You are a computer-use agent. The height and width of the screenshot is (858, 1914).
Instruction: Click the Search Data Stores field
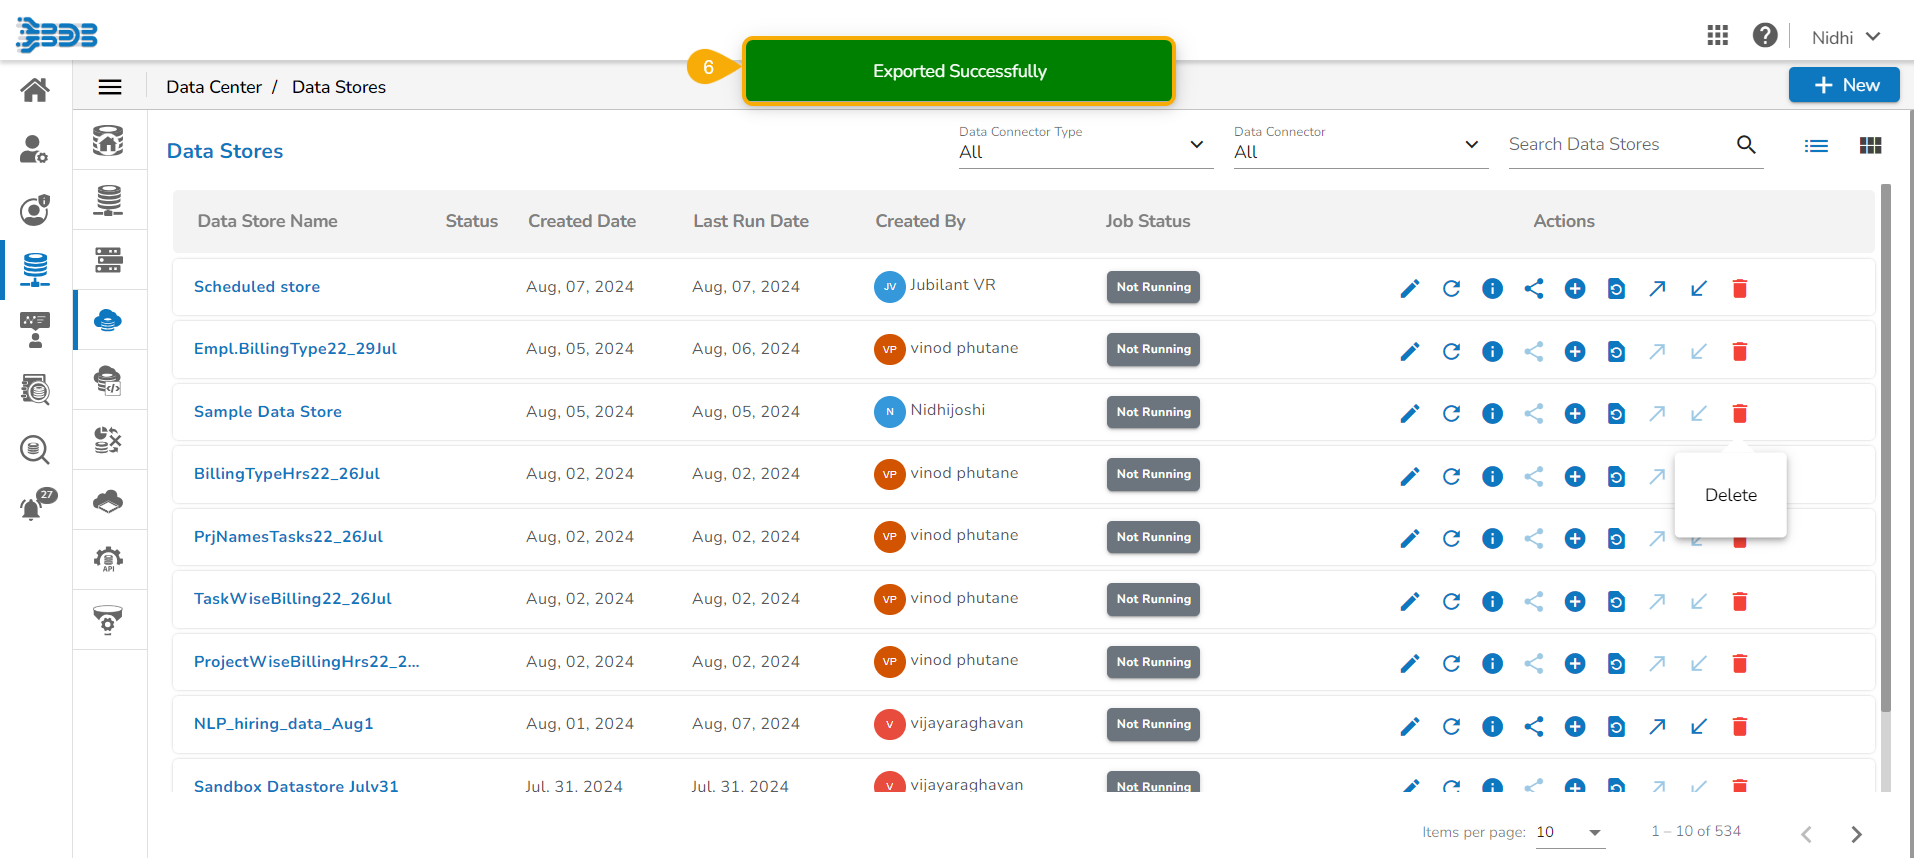coord(1618,145)
